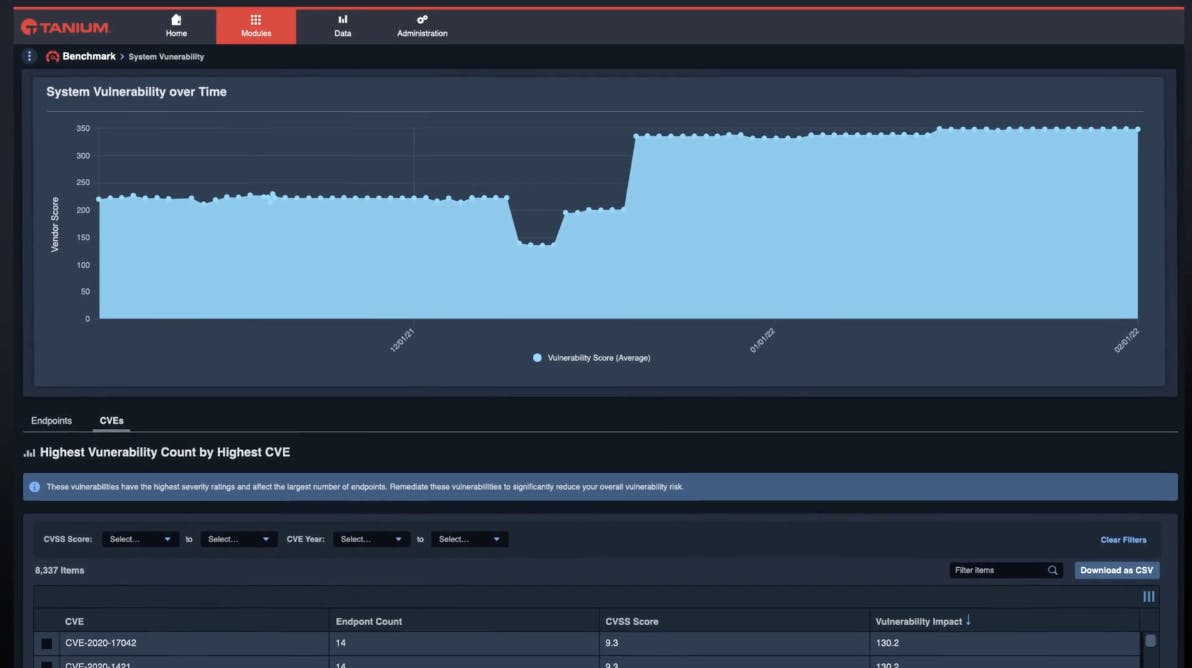Open the CVE Year start dropdown

pyautogui.click(x=371, y=539)
